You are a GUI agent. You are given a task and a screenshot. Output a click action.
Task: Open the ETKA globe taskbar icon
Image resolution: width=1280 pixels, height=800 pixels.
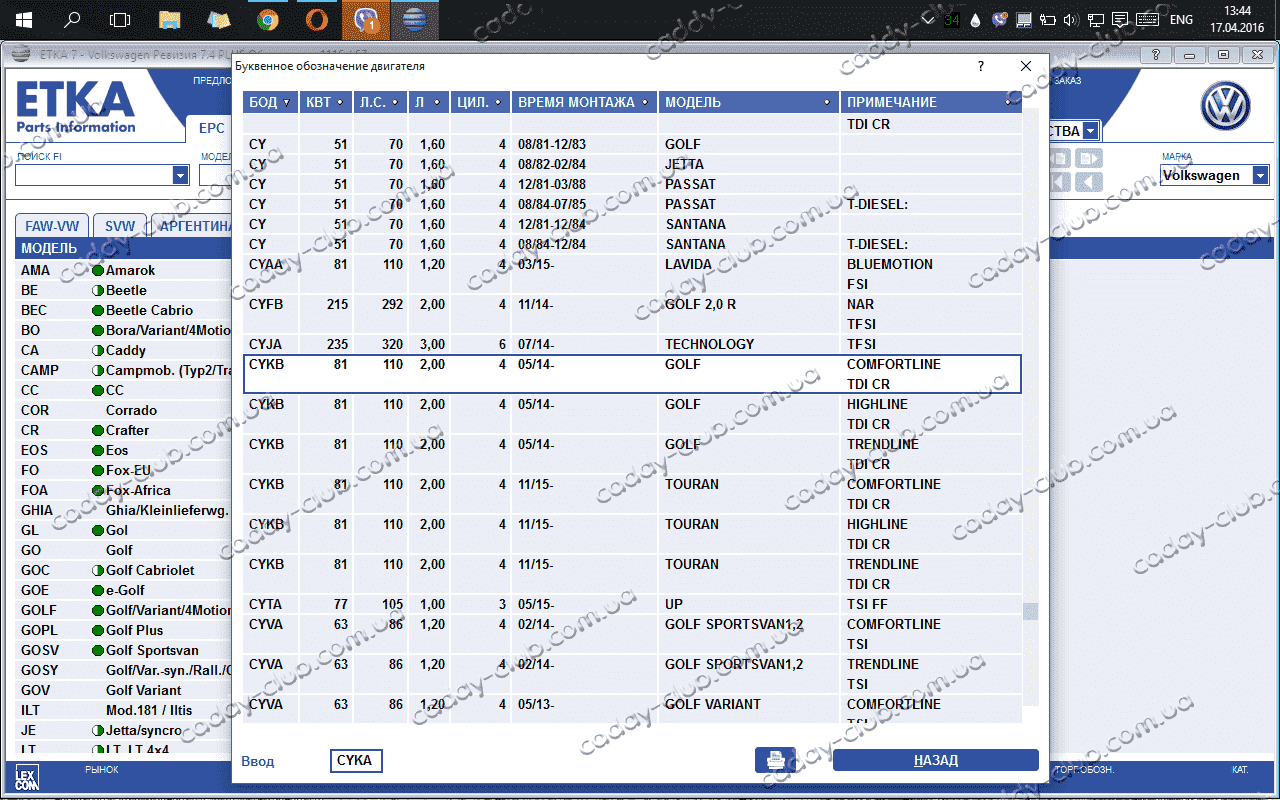point(413,19)
